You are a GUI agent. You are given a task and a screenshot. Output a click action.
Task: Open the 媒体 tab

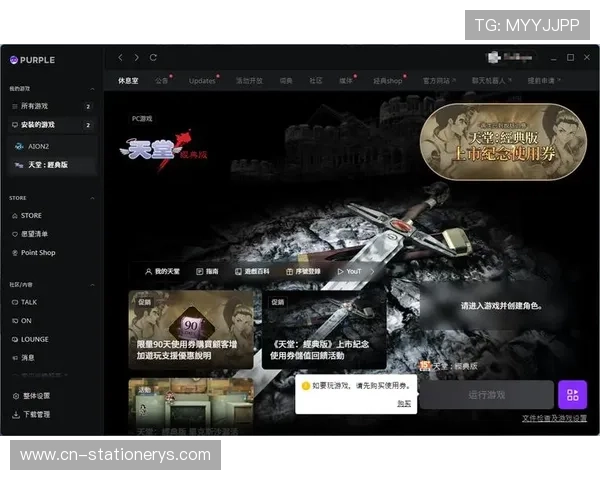click(x=347, y=81)
